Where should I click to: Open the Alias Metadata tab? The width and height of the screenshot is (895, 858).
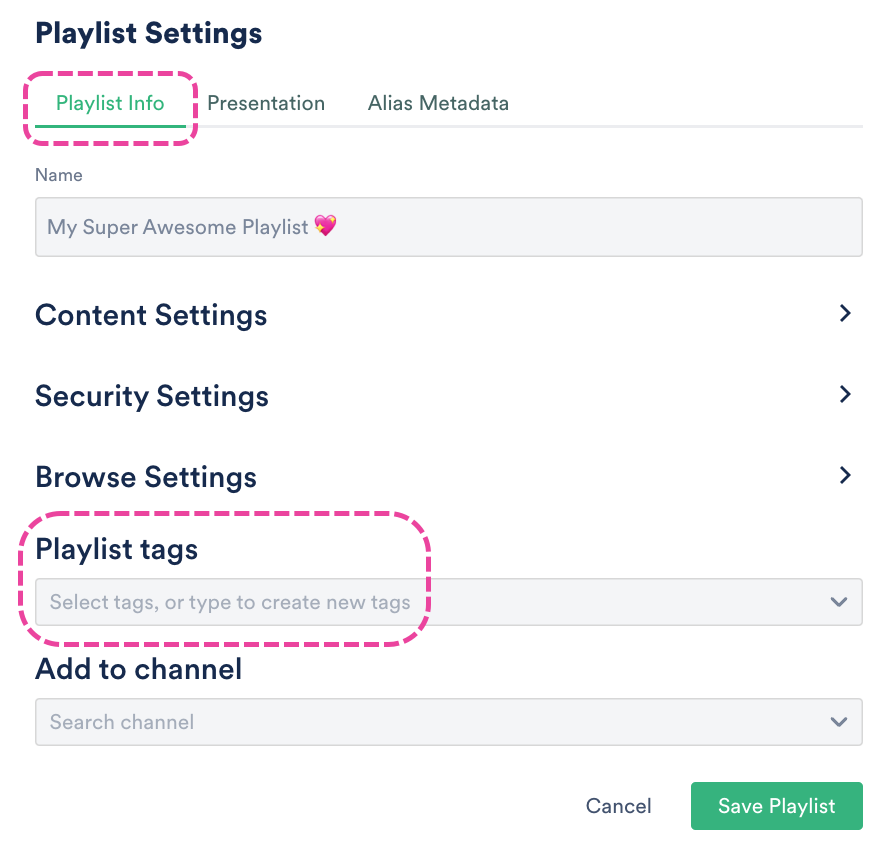[438, 104]
